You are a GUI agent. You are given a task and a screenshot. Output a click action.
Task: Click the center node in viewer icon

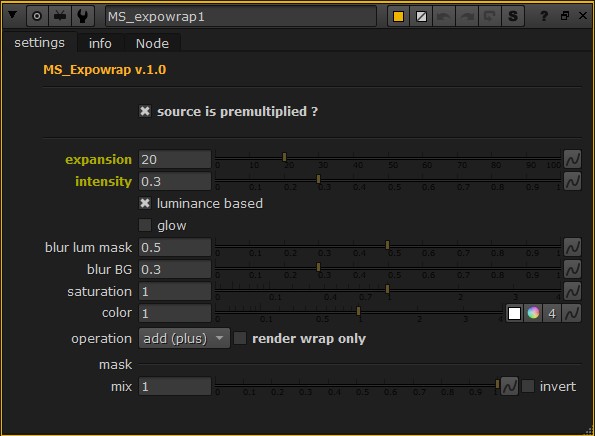(37, 16)
